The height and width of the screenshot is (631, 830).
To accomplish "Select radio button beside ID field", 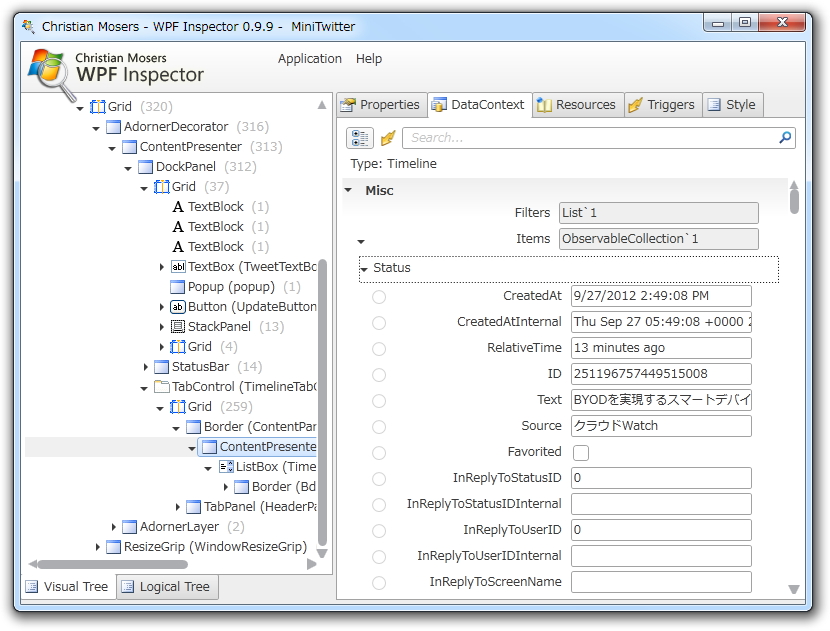I will [379, 375].
